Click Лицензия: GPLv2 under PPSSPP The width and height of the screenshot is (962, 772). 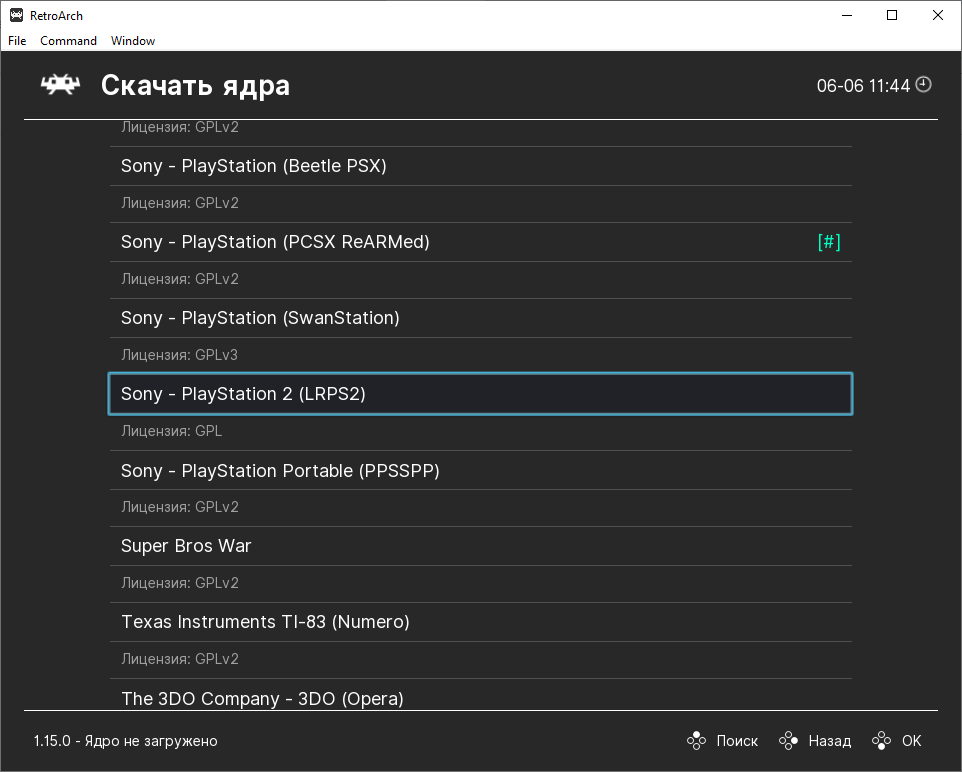180,507
